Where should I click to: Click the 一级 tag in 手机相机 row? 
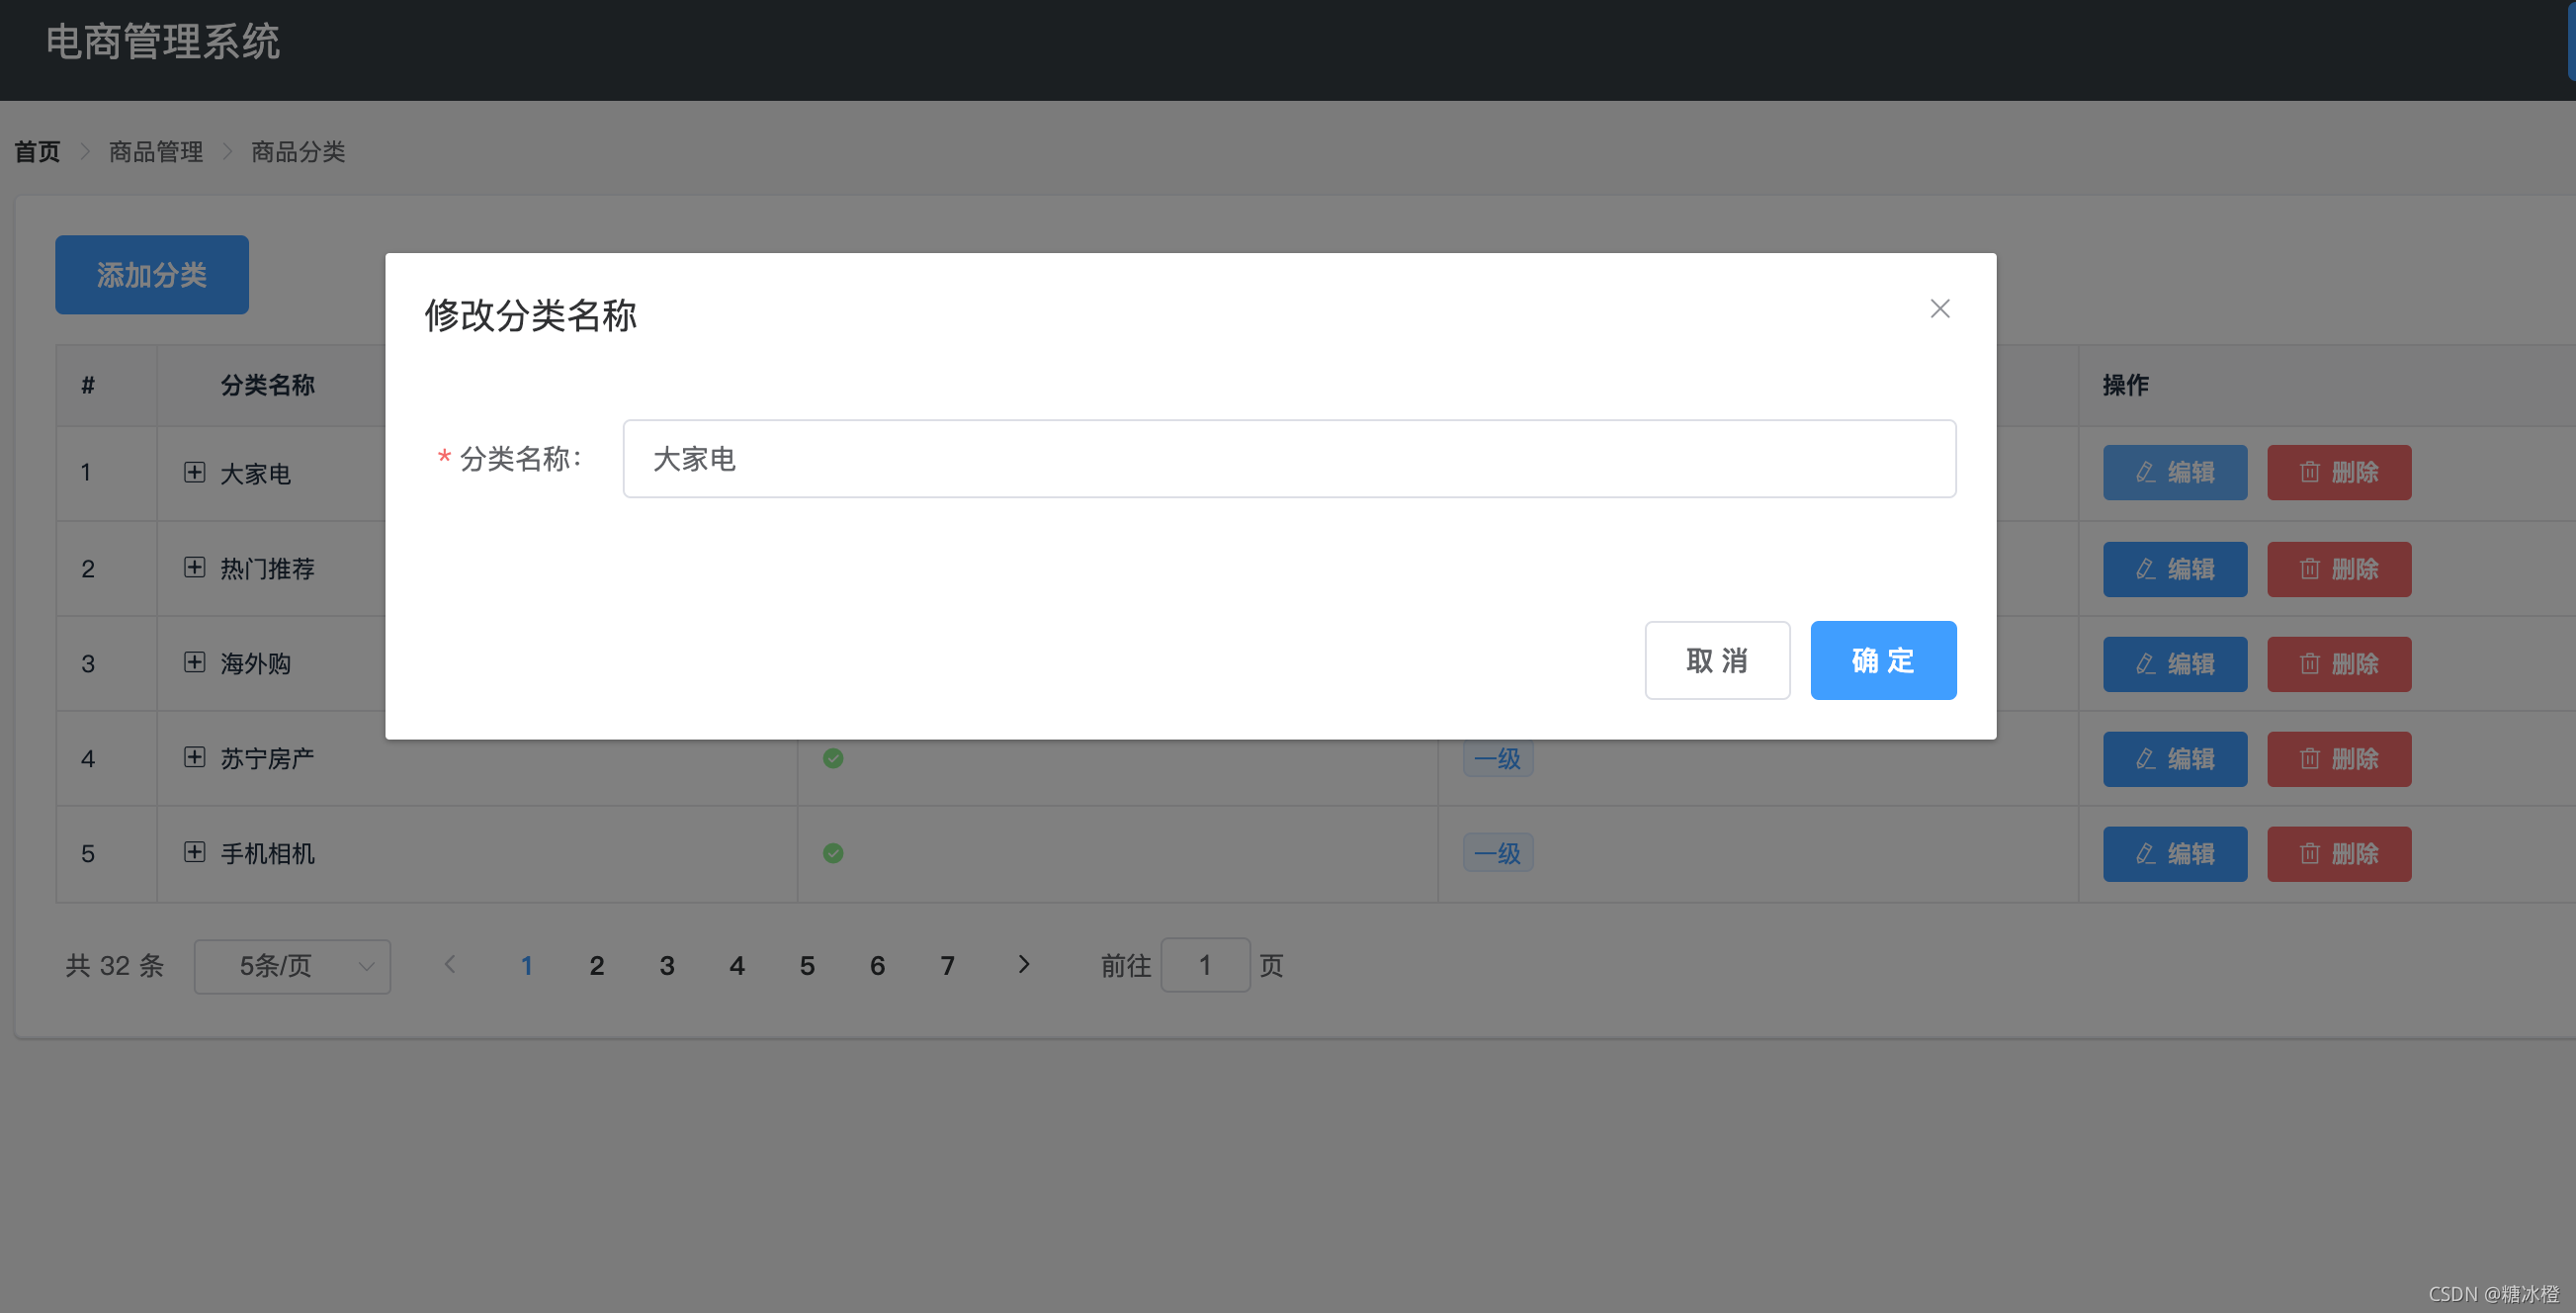coord(1497,853)
